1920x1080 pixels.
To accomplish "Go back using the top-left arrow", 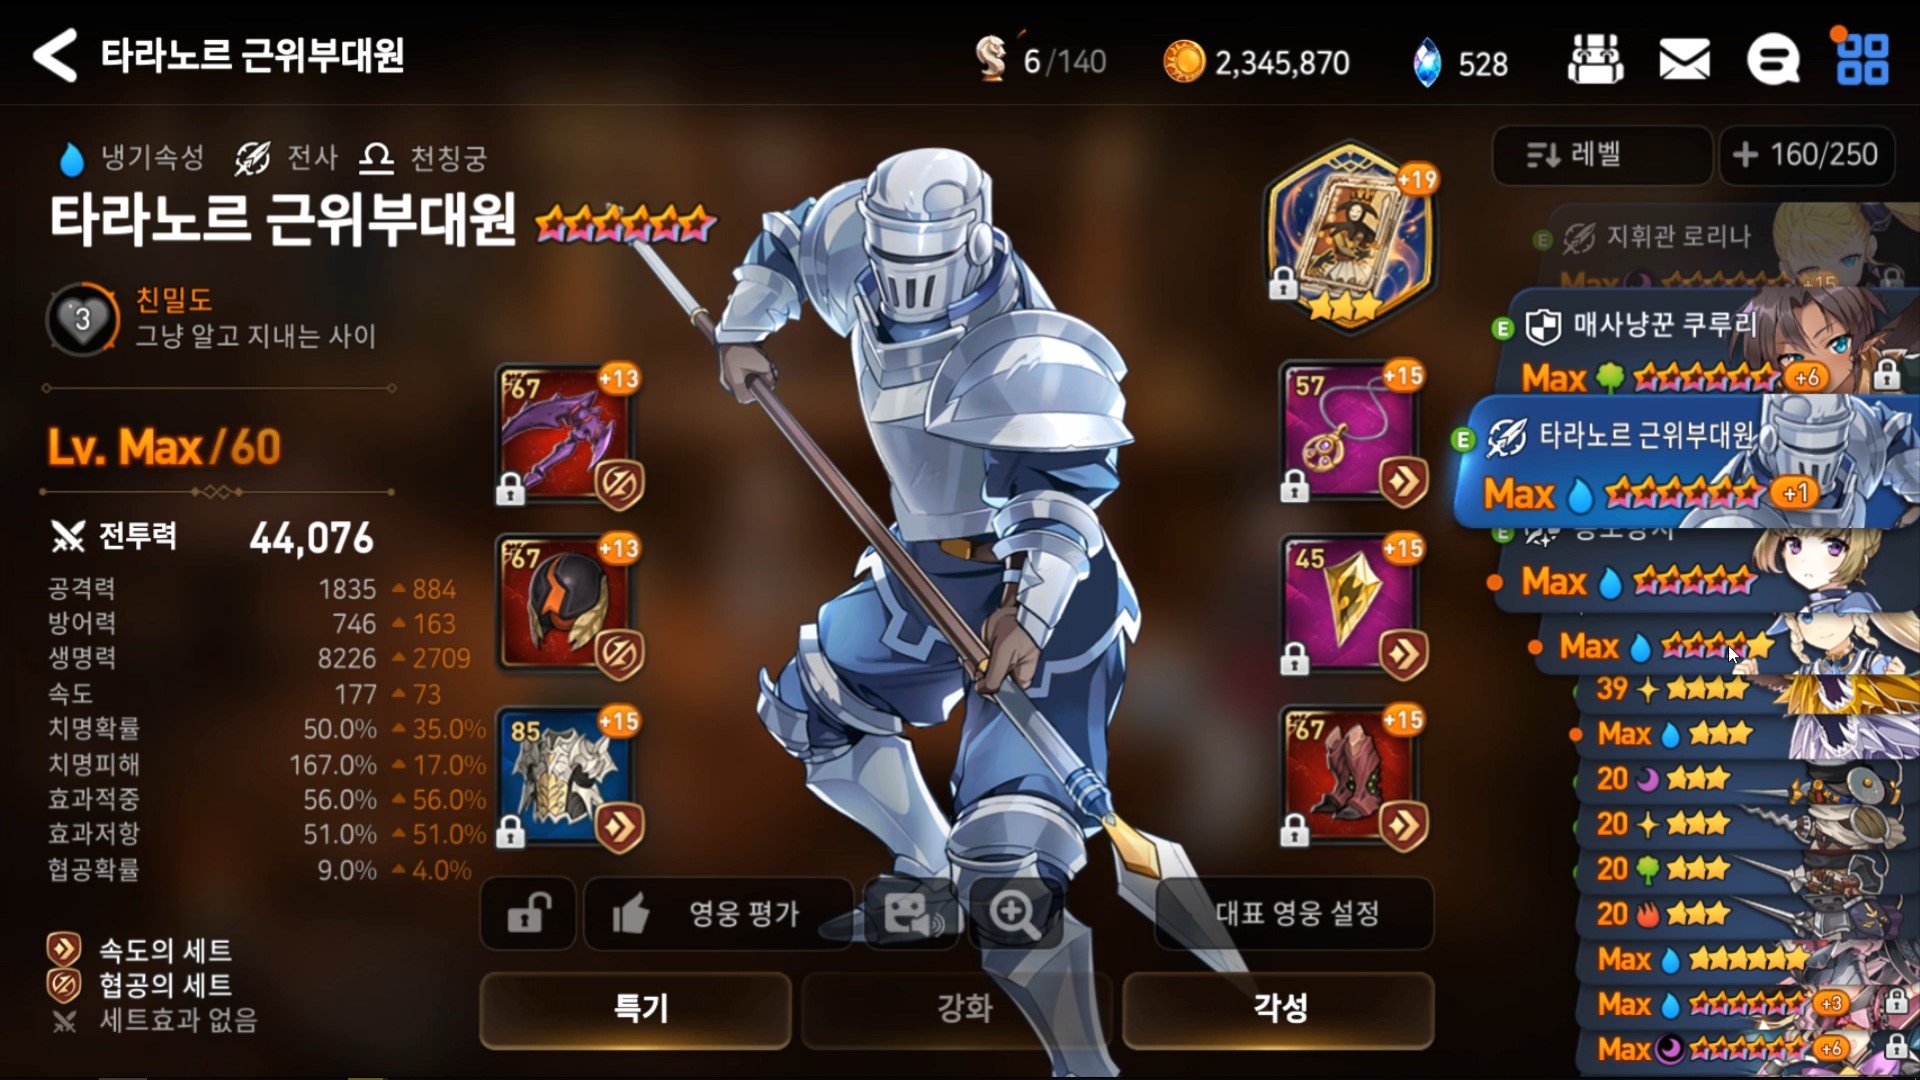I will coord(55,55).
